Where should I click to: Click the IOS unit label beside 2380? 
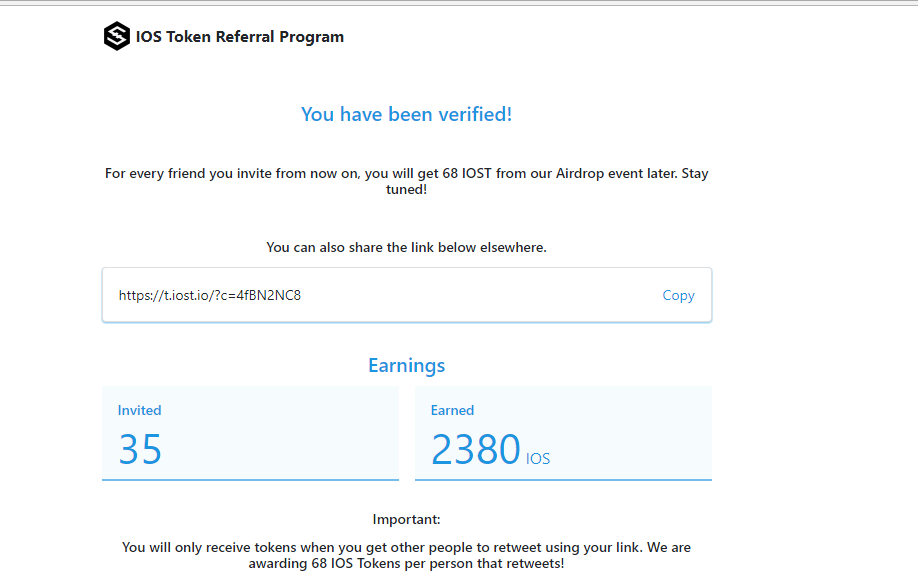click(538, 459)
